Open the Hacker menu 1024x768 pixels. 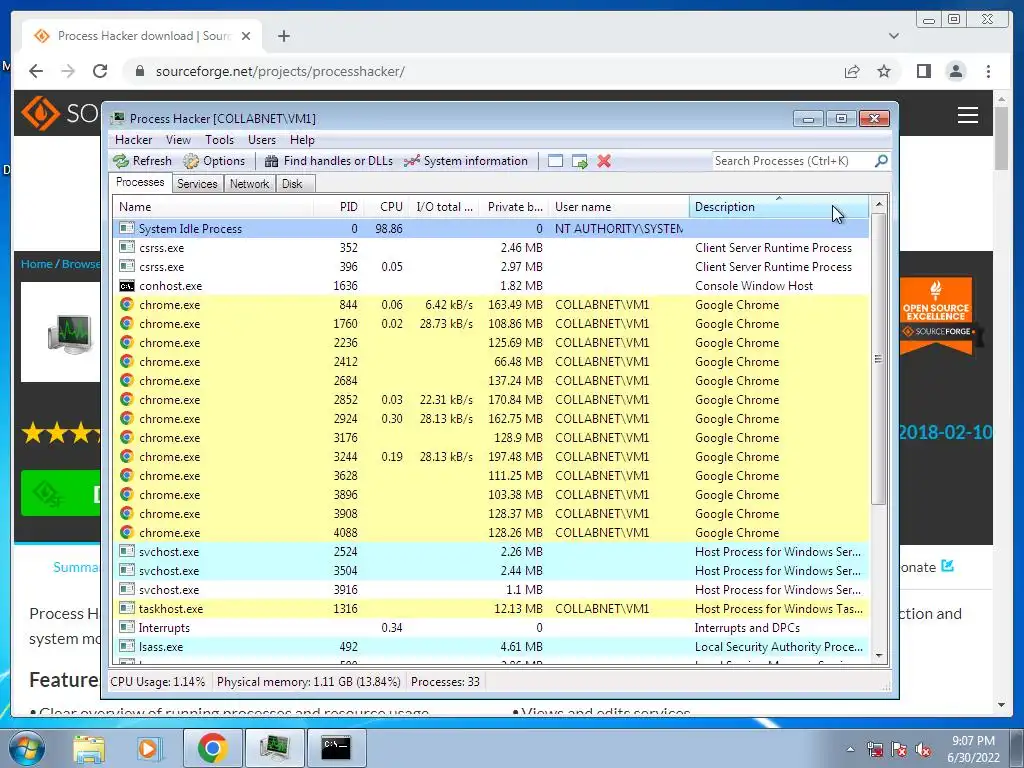tap(133, 140)
